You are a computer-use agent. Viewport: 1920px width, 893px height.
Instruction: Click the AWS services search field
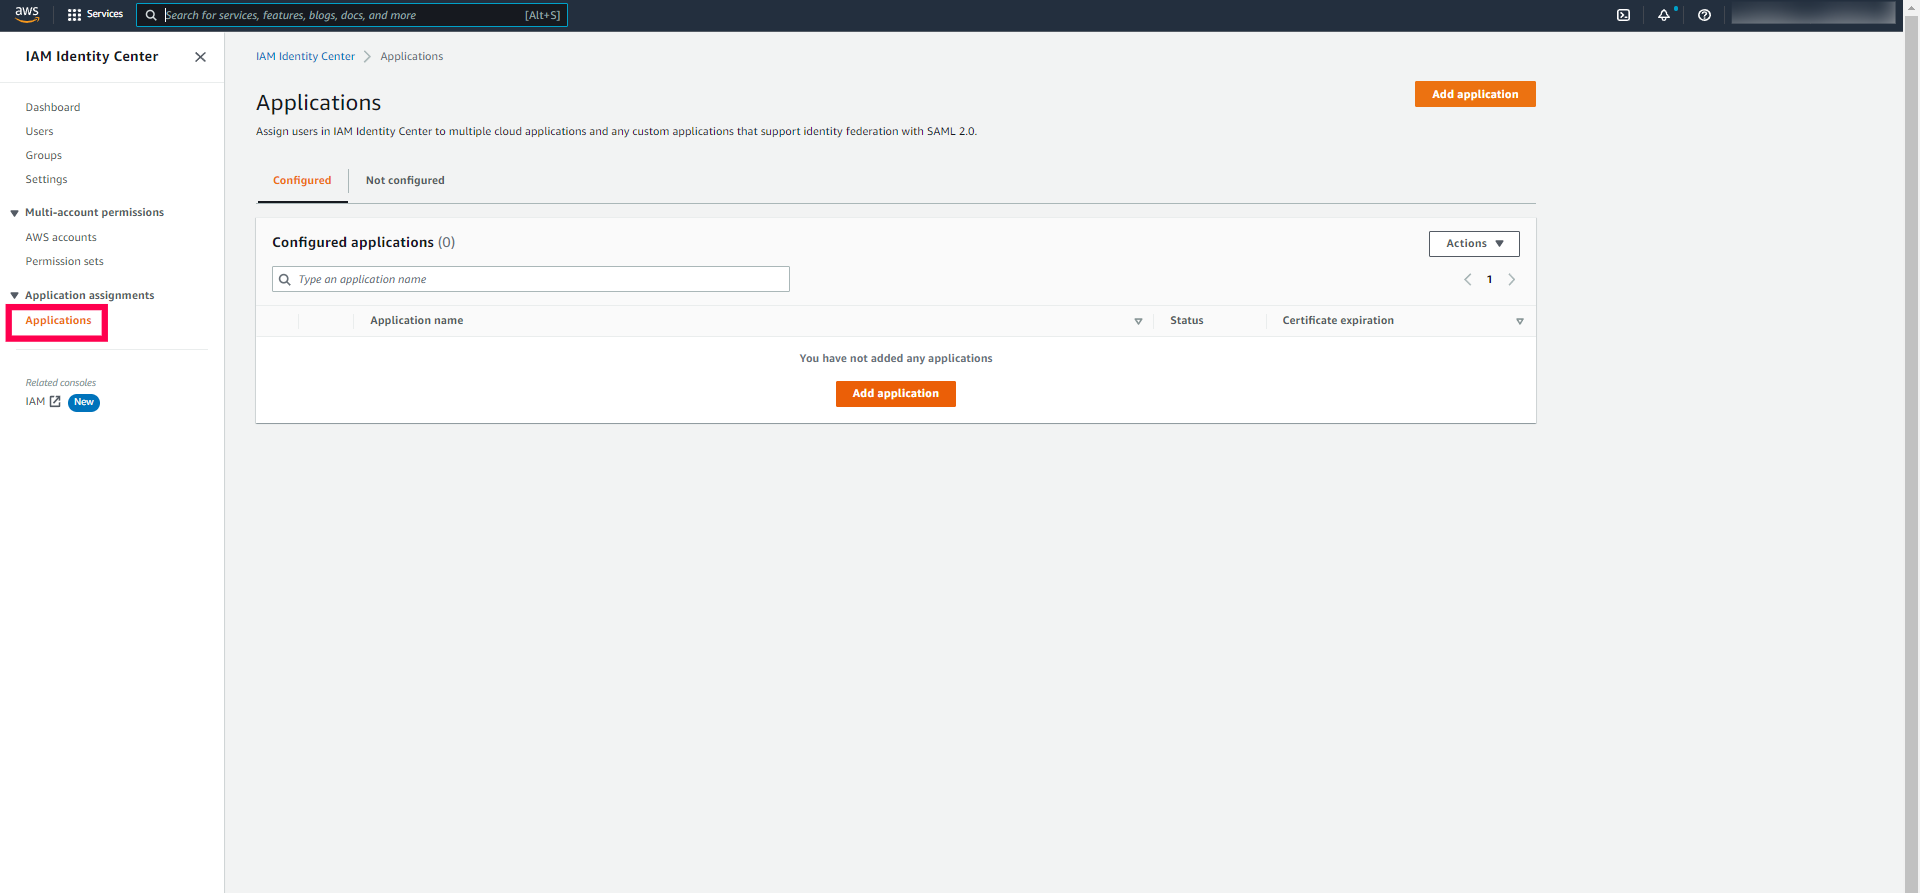352,15
